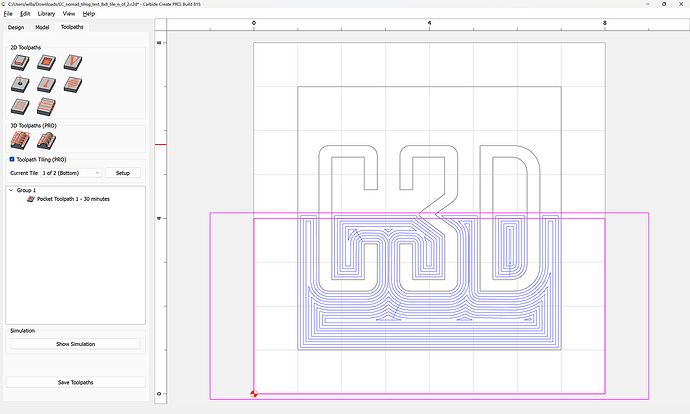The width and height of the screenshot is (690, 414).
Task: Select the Pocket toolpath icon
Action: point(46,62)
